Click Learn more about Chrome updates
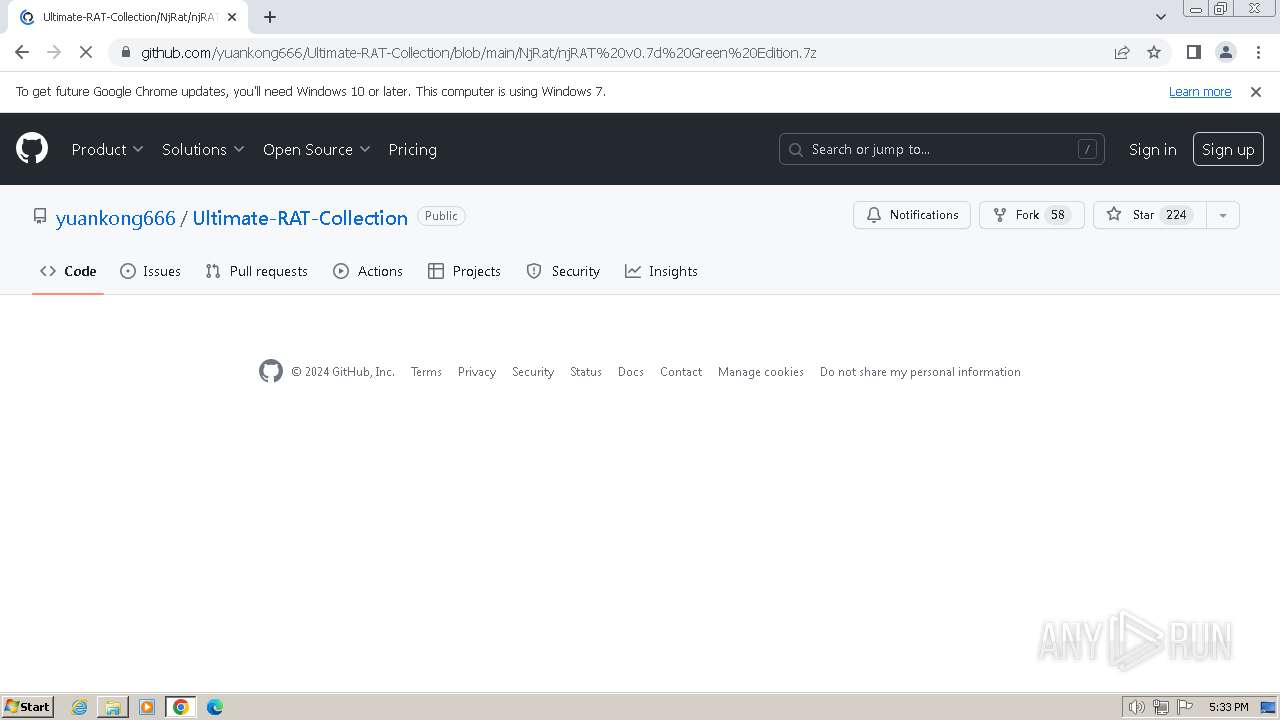This screenshot has height=720, width=1280. pyautogui.click(x=1200, y=91)
